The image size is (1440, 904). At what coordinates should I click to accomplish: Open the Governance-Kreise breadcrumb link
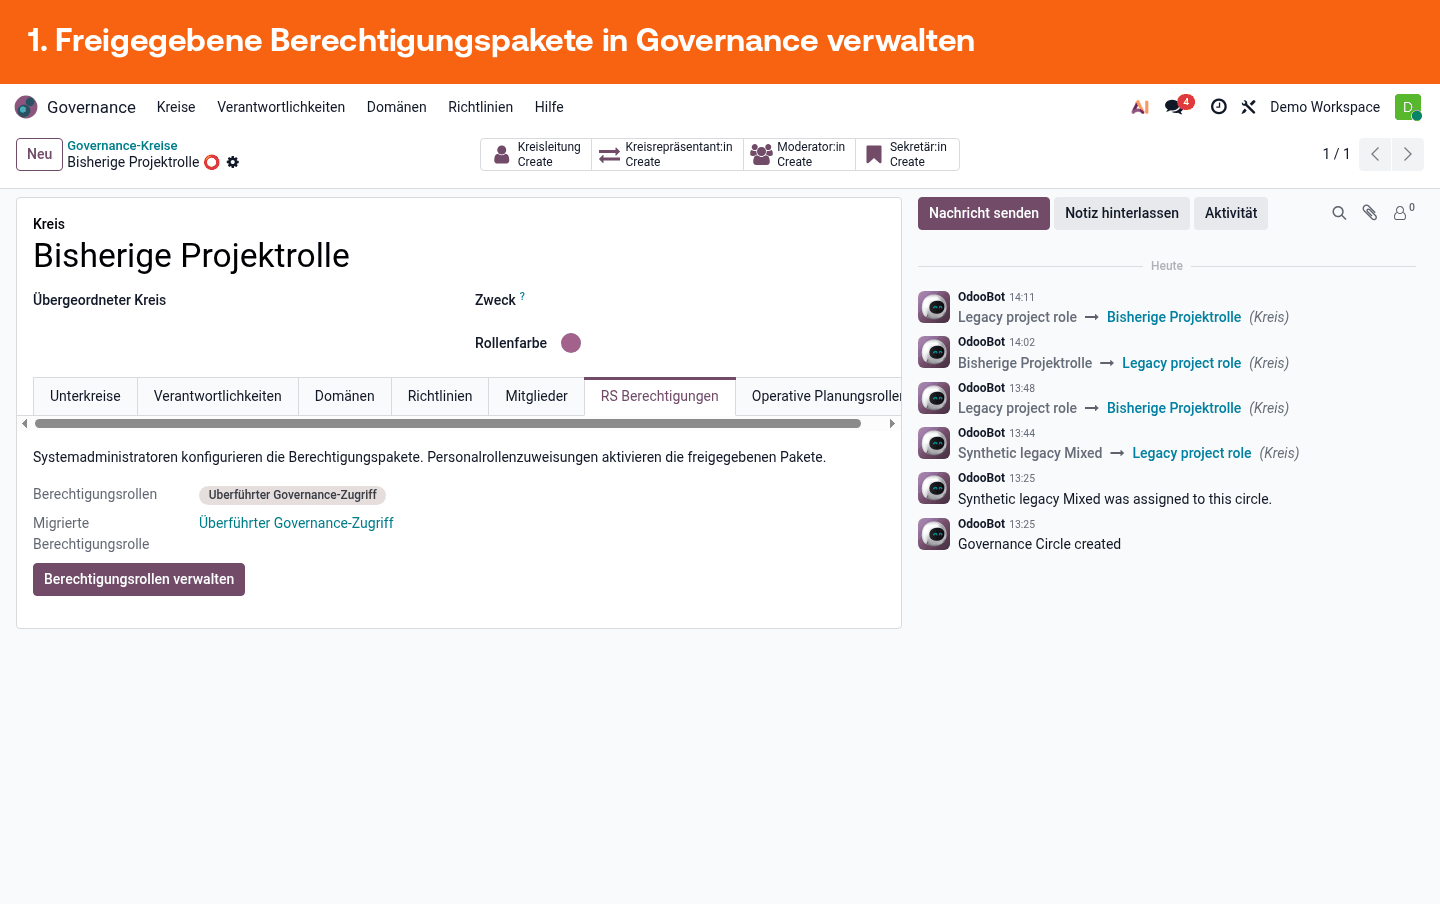(122, 146)
